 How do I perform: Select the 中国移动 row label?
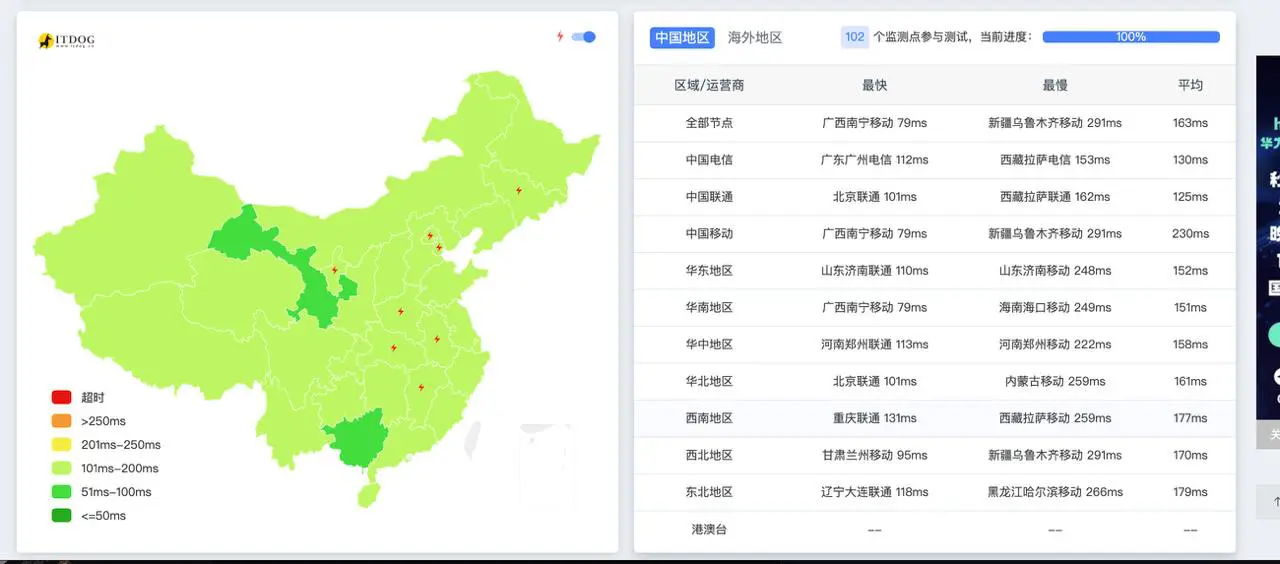709,233
